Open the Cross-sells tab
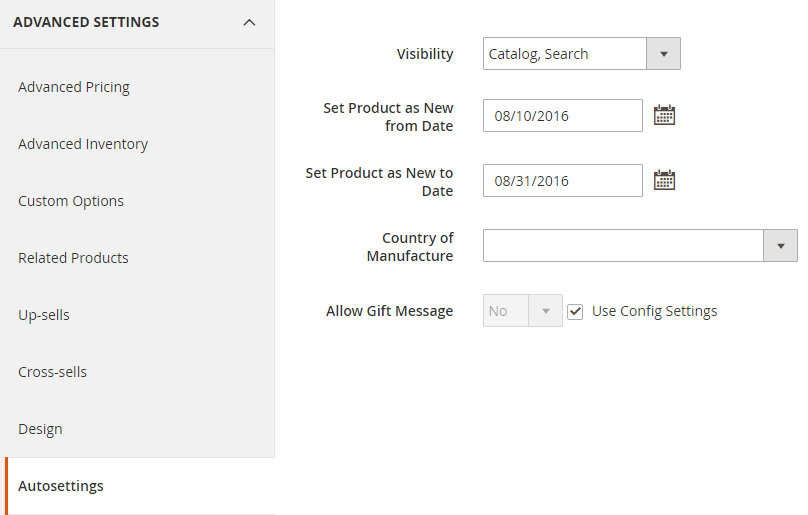 (x=53, y=372)
